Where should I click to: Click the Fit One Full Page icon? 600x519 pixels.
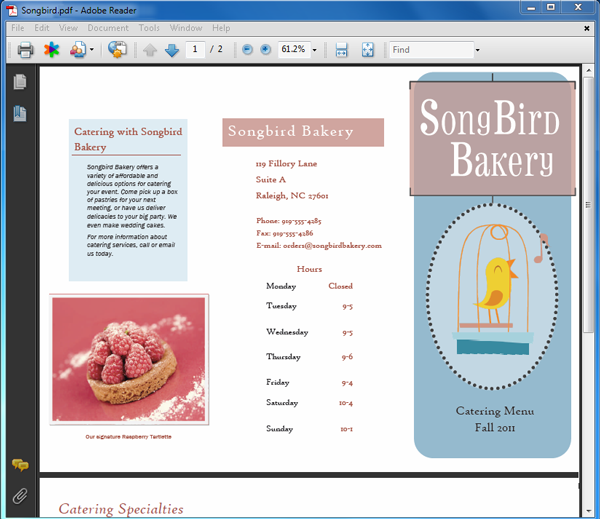point(368,50)
